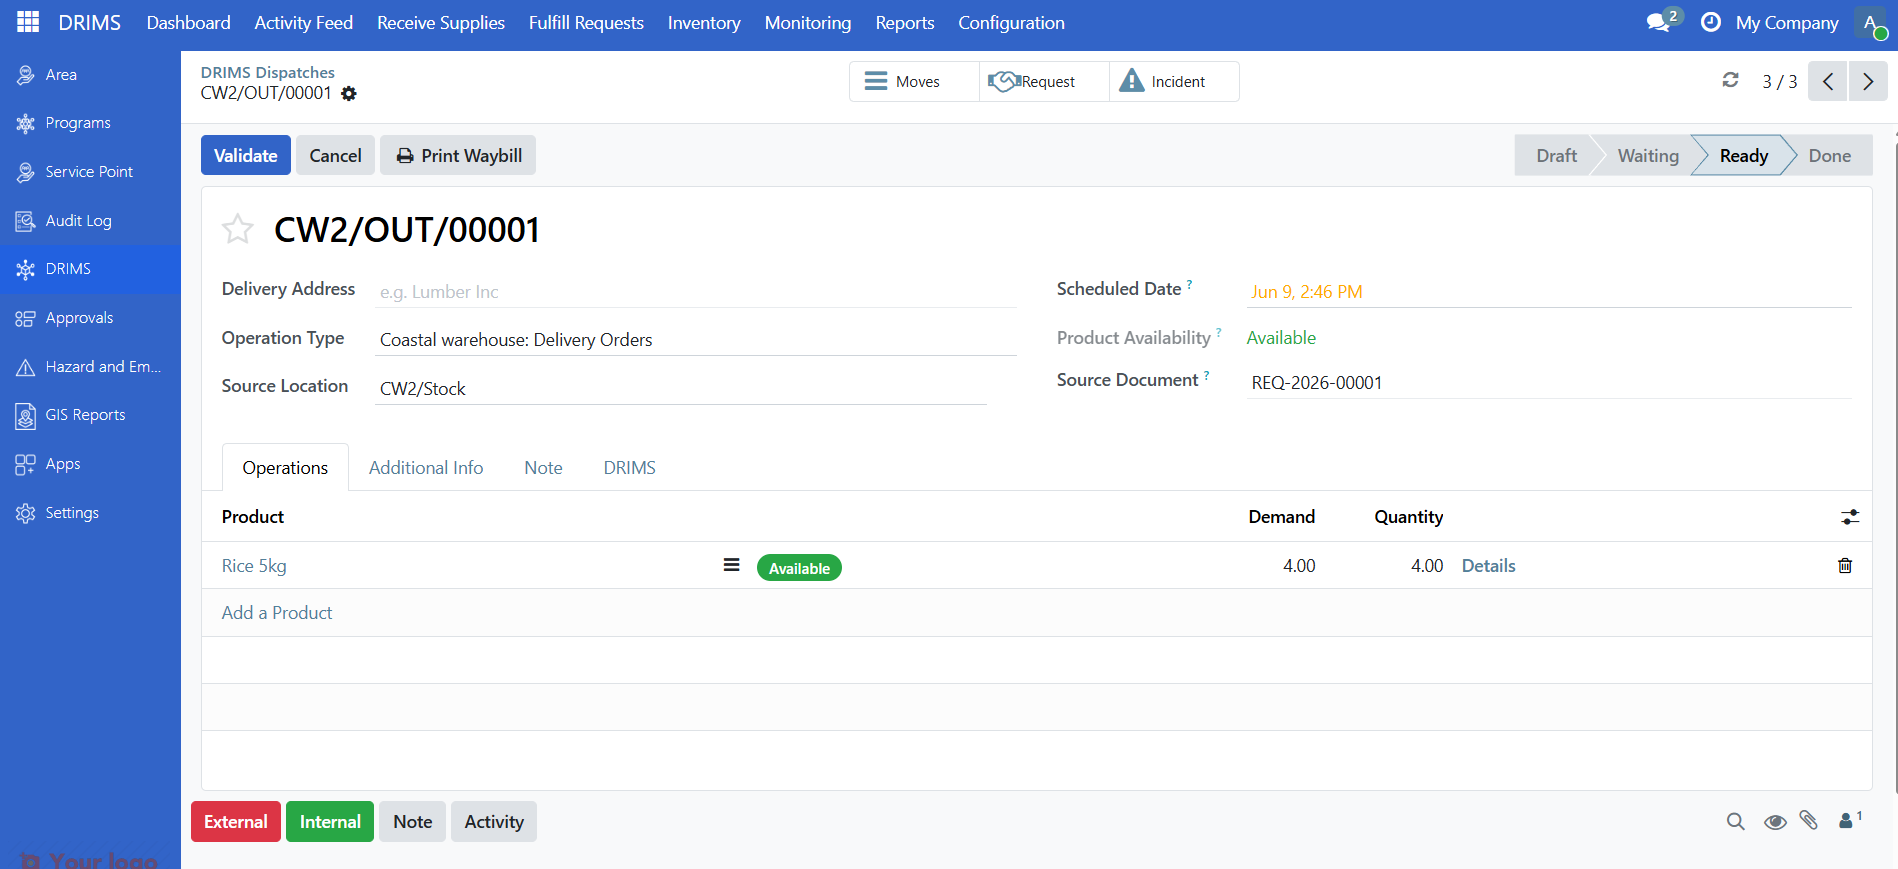Image resolution: width=1898 pixels, height=869 pixels.
Task: Open Settings in the sidebar
Action: pyautogui.click(x=90, y=513)
